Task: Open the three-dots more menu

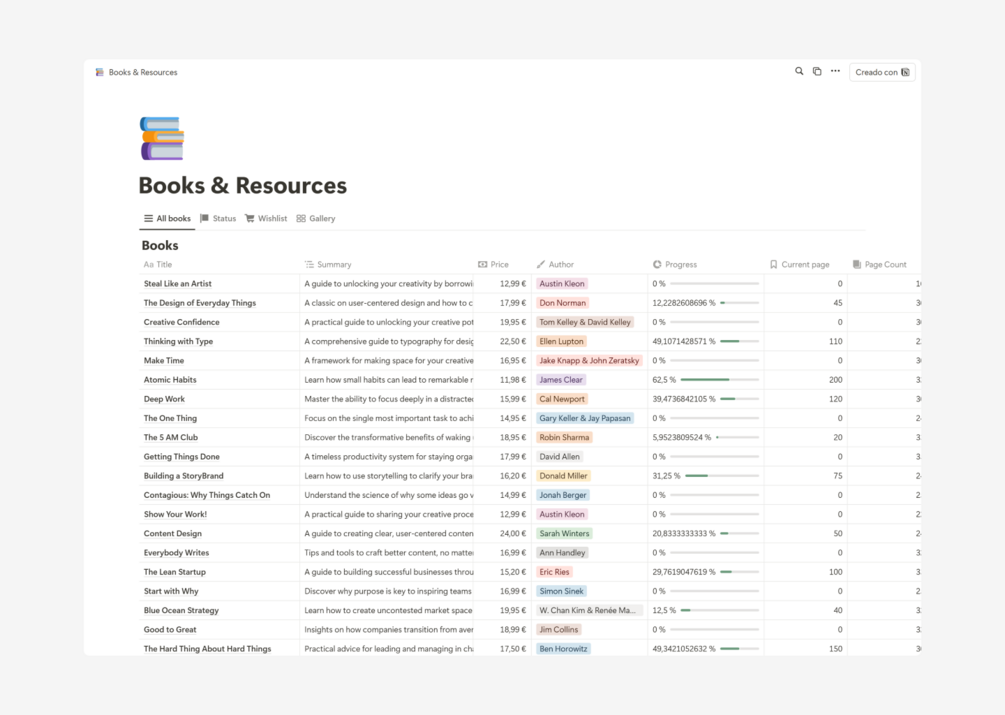Action: tap(835, 71)
